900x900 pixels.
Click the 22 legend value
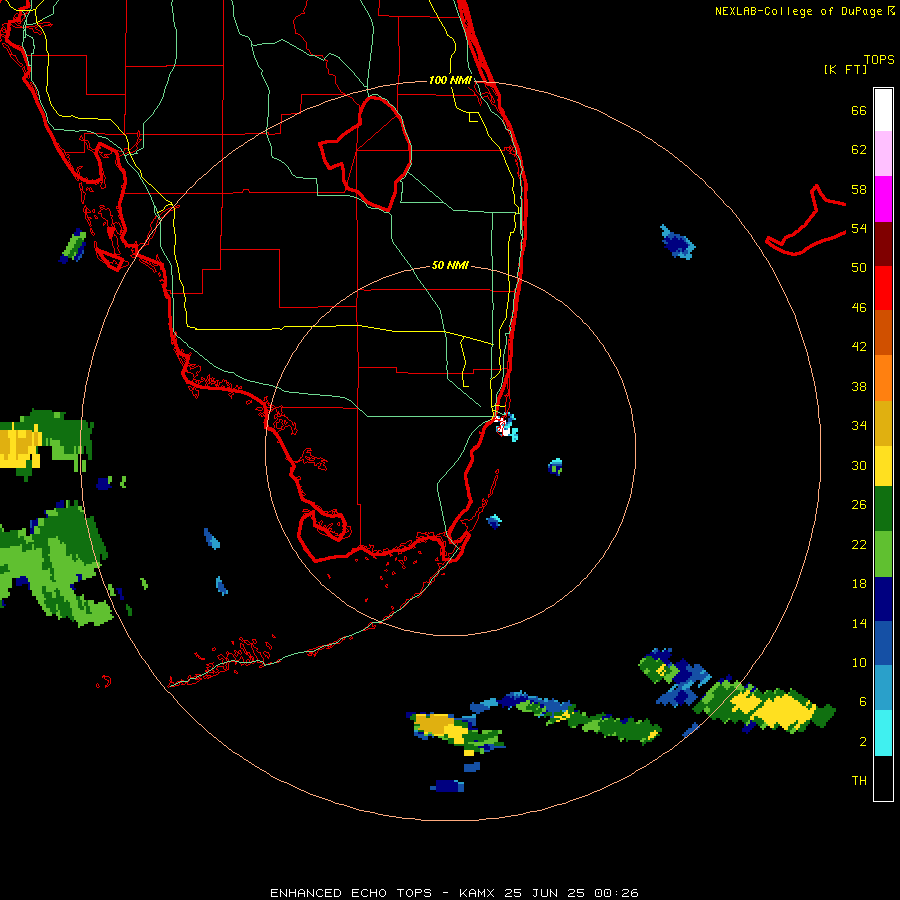coord(859,544)
